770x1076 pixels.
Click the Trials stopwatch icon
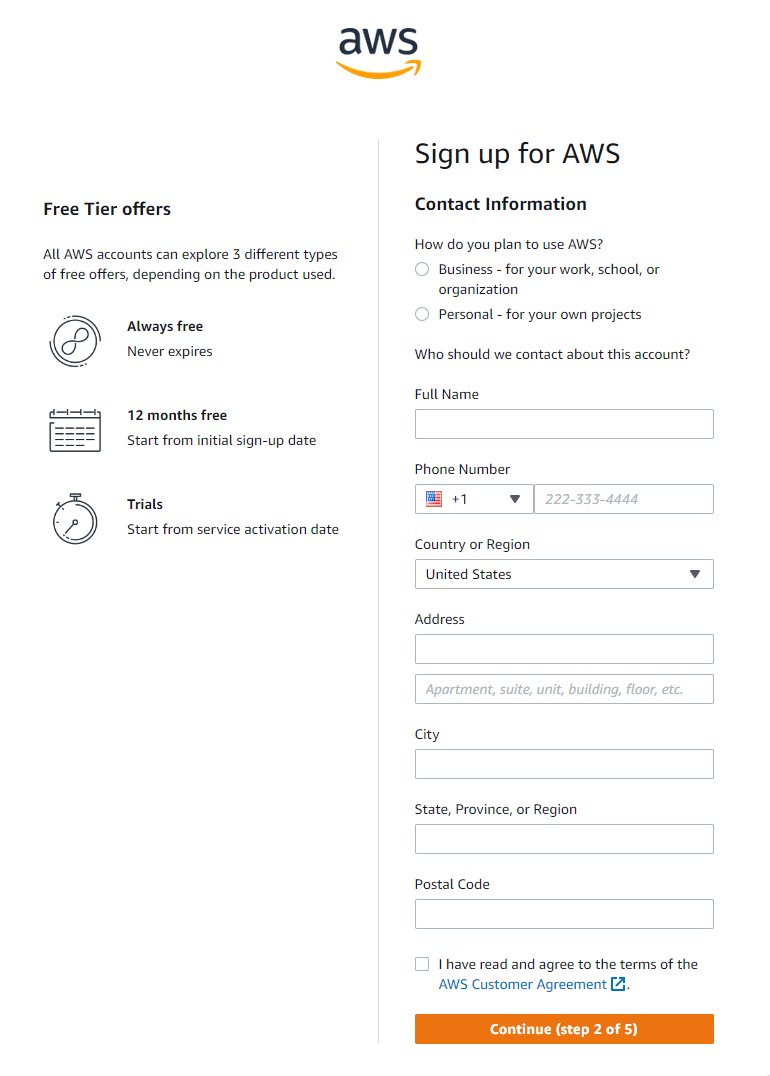click(x=75, y=518)
